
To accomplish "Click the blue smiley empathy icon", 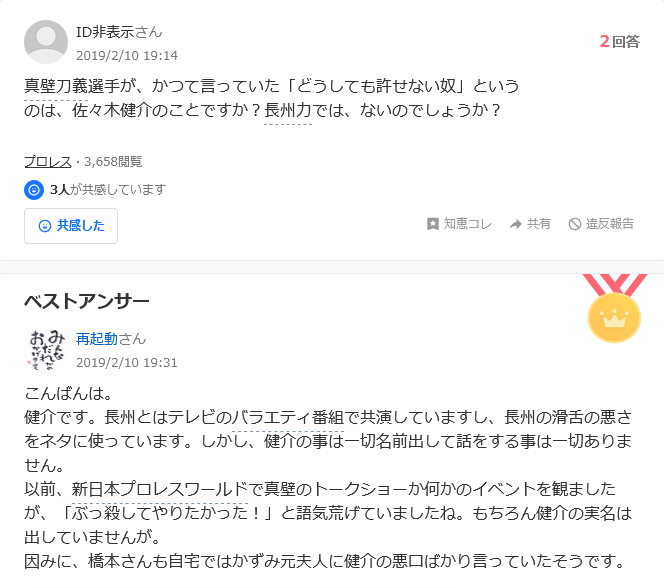I will [34, 190].
